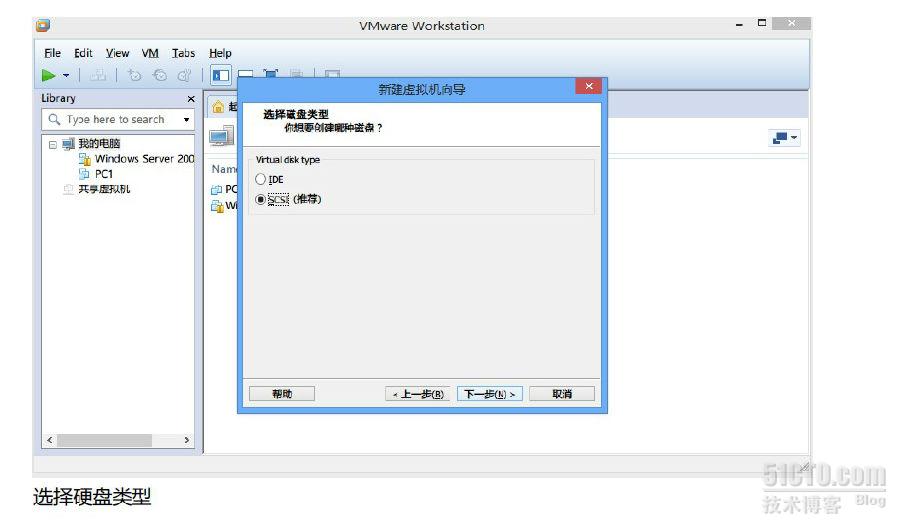Click the Library scrollbar left arrow
Image resolution: width=900 pixels, height=528 pixels.
[50, 440]
